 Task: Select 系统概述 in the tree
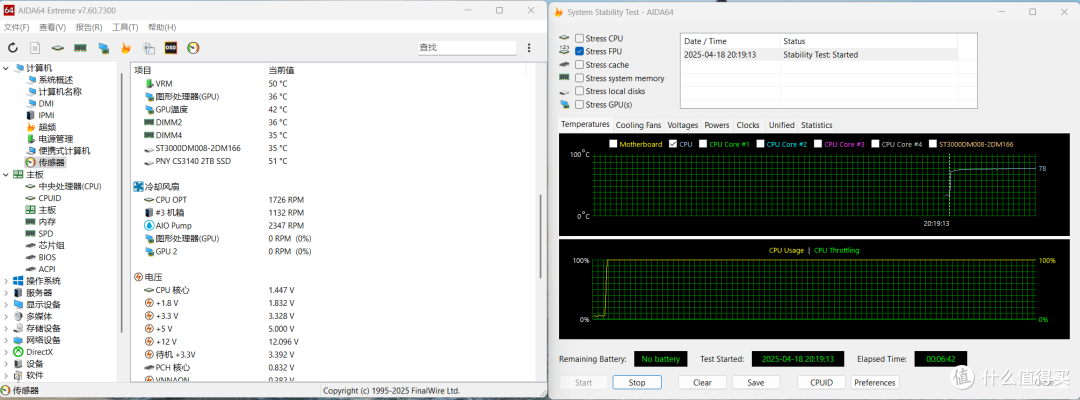[x=56, y=80]
